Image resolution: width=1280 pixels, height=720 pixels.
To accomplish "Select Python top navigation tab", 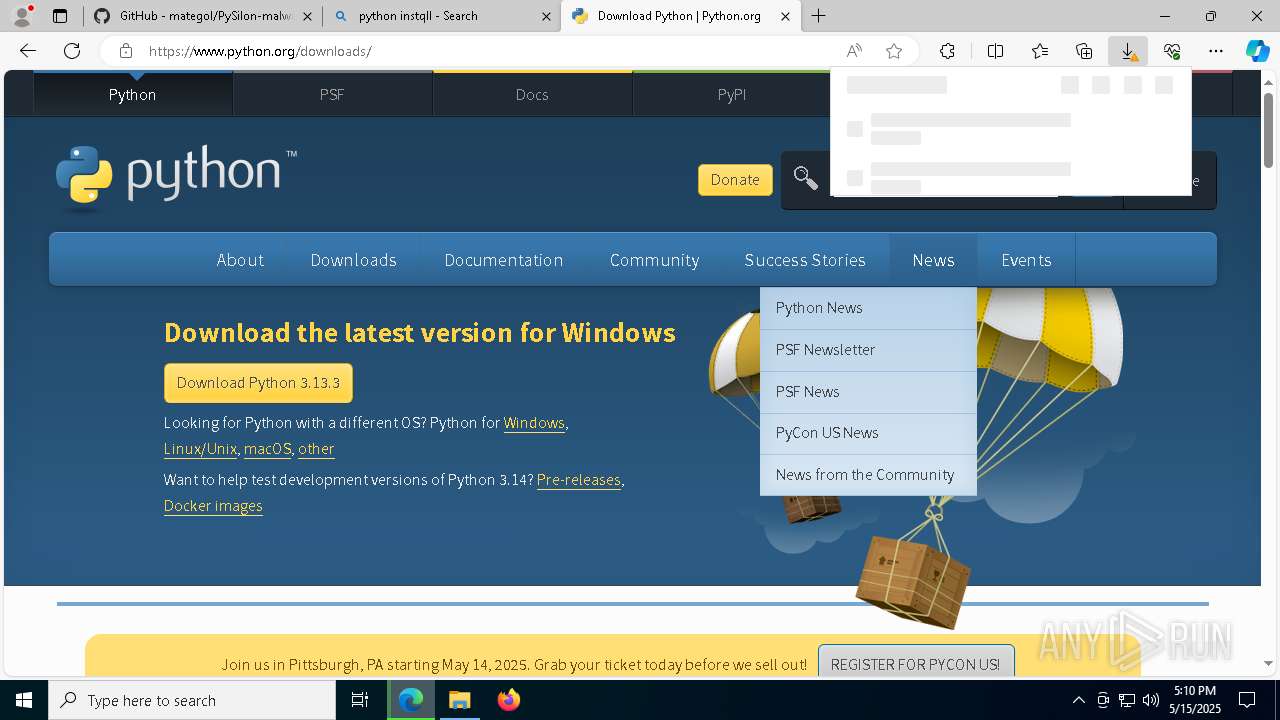I will click(133, 94).
